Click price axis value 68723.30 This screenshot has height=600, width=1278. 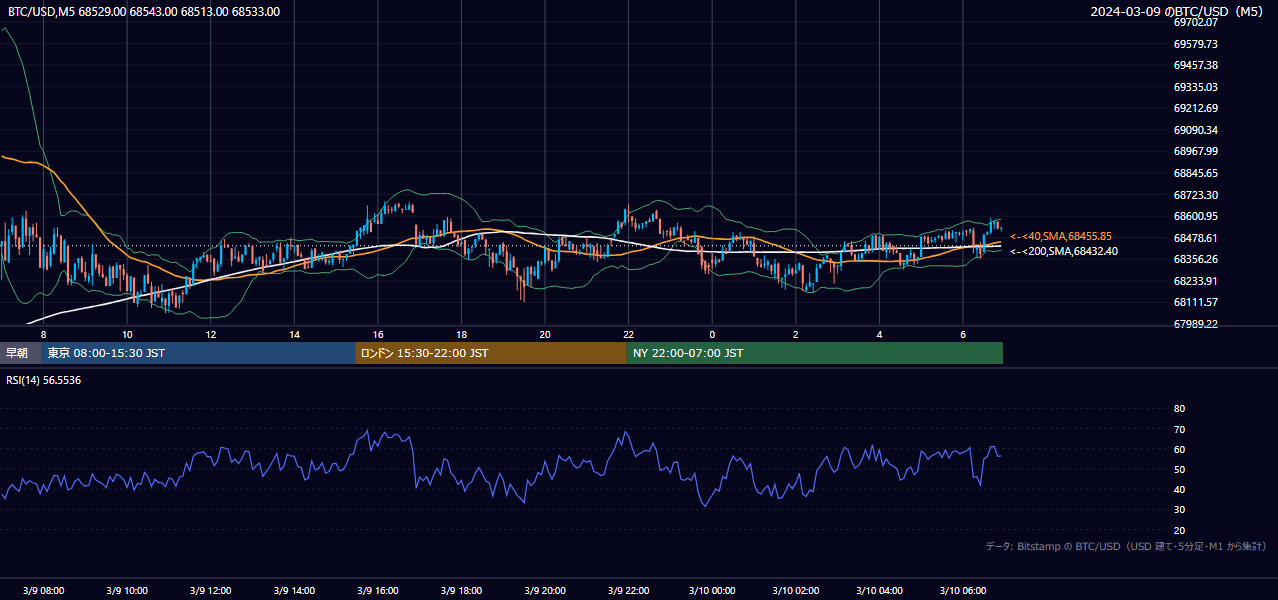pos(1195,195)
